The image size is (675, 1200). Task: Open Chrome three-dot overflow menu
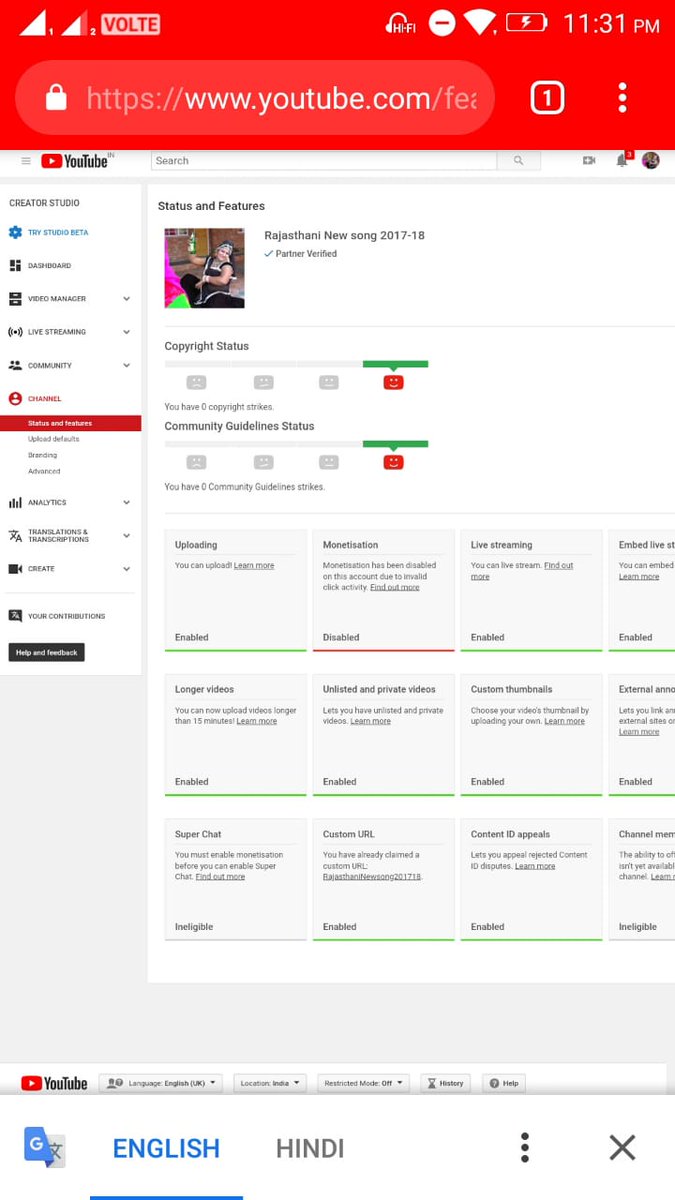point(623,98)
